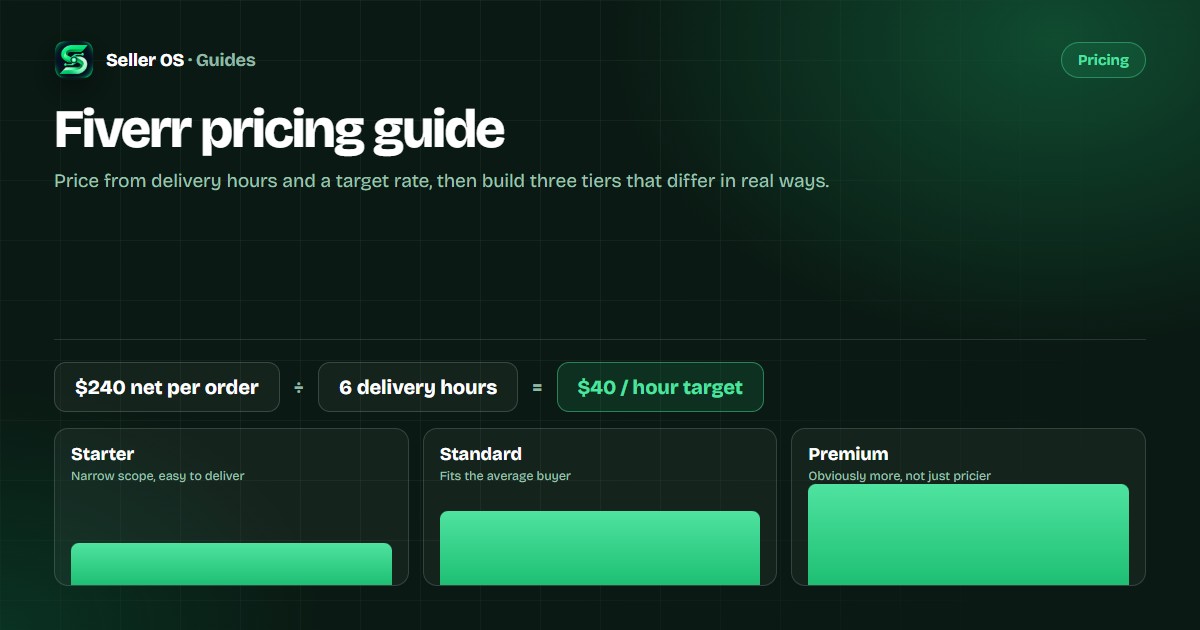
Task: Click the division symbol between chips
Action: (x=299, y=387)
